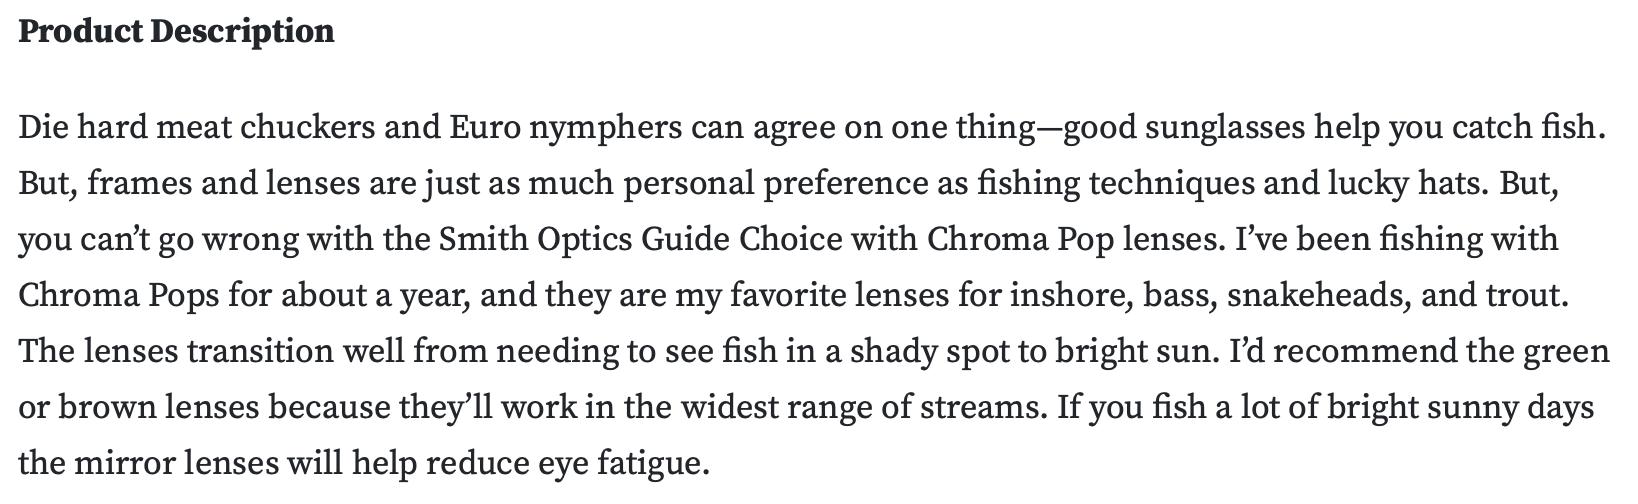Screen dimensions: 1638x504
Task: Click the Product Description heading
Action: click(x=176, y=31)
